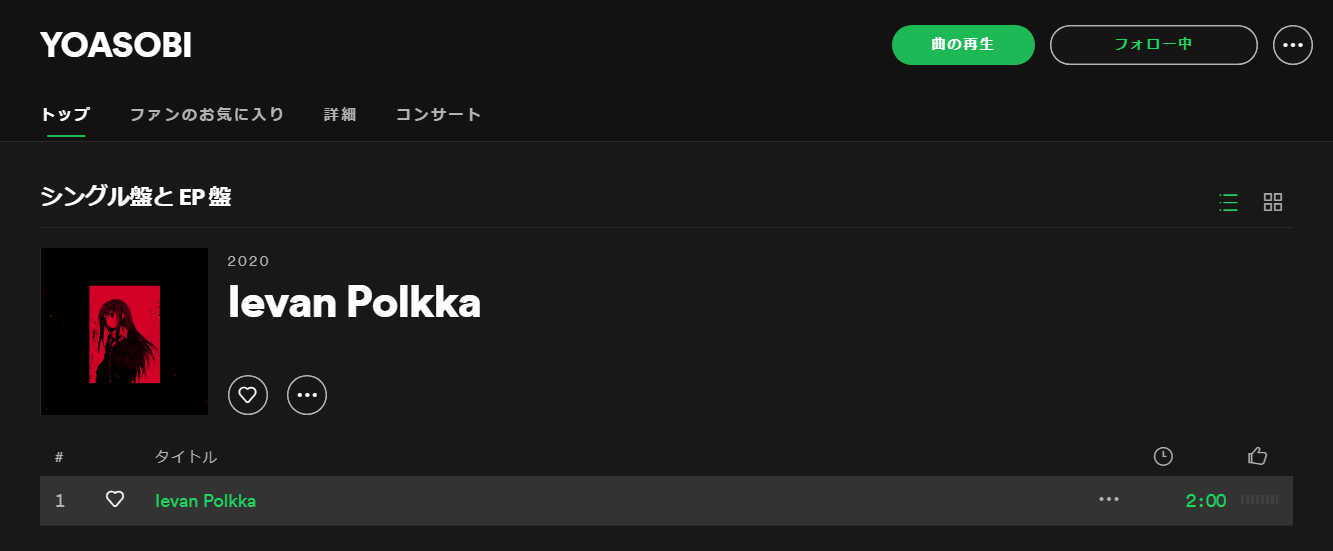Viewport: 1333px width, 551px height.
Task: Open album more options ellipsis
Action: click(307, 394)
